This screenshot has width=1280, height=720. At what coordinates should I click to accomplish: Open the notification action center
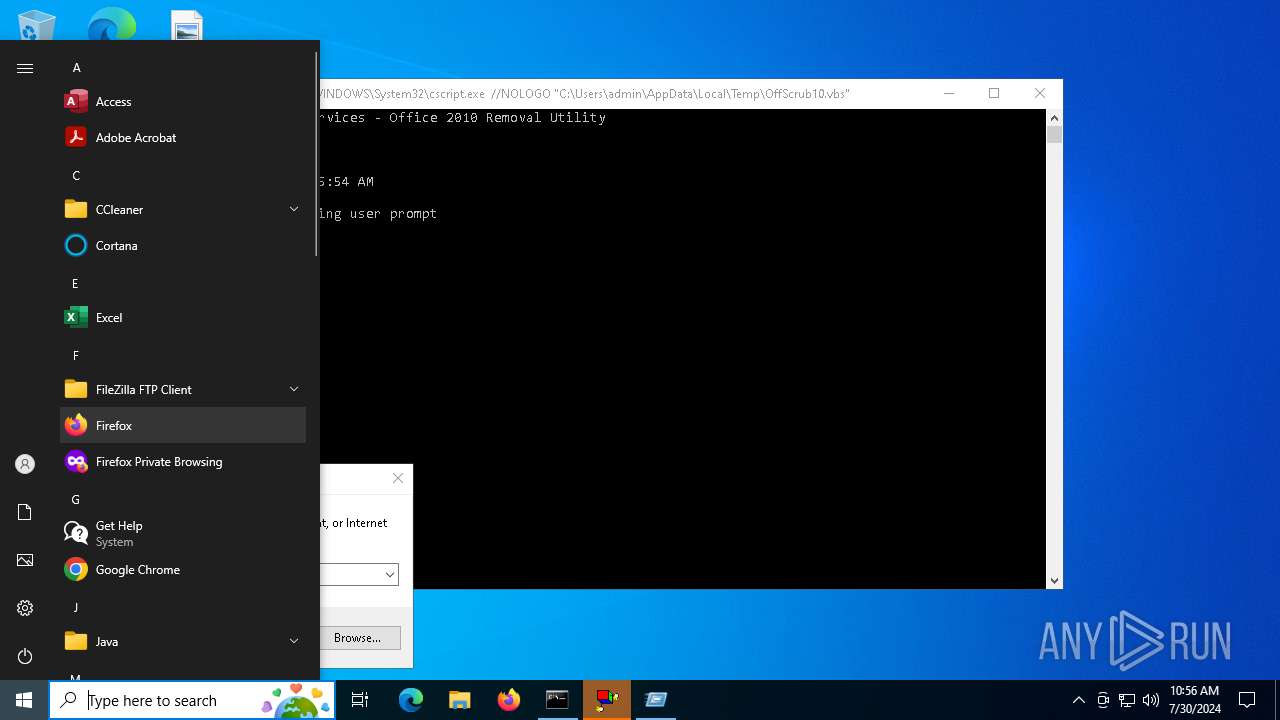click(x=1247, y=700)
